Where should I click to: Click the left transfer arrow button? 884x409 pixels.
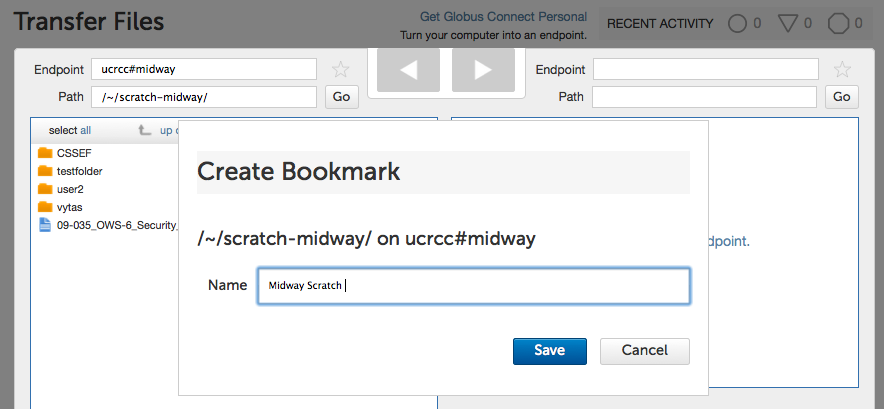point(408,70)
